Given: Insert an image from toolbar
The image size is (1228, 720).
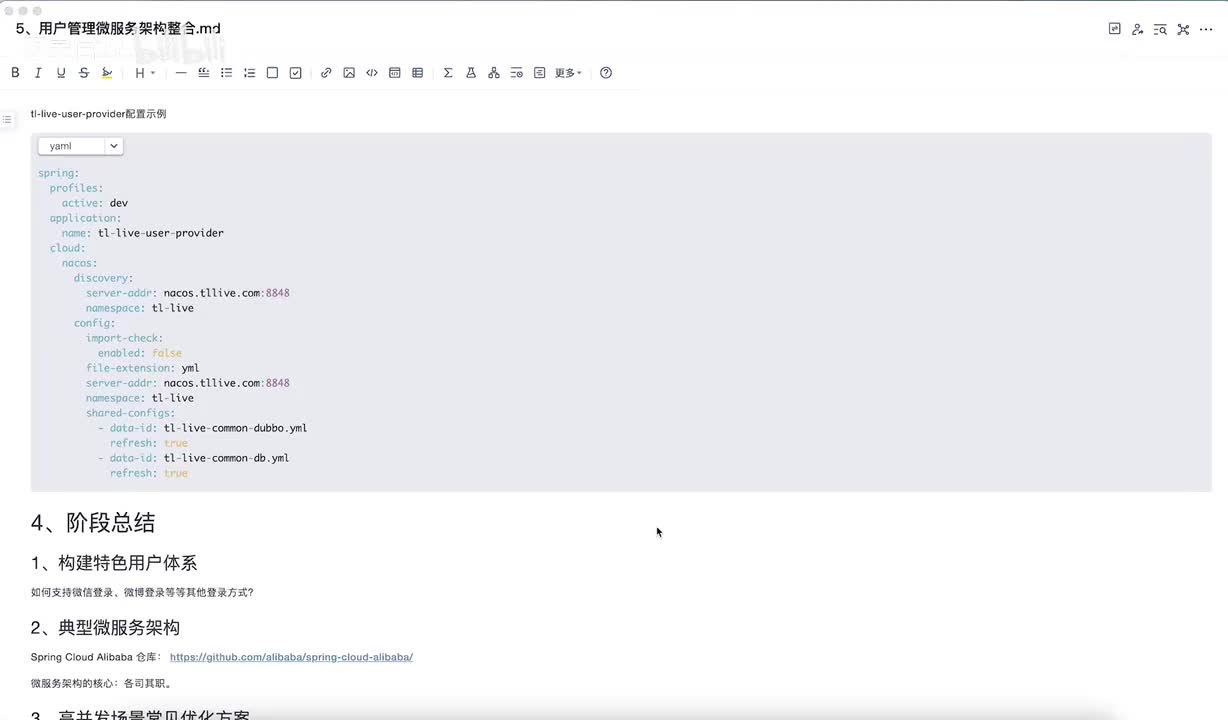Looking at the screenshot, I should click(349, 73).
